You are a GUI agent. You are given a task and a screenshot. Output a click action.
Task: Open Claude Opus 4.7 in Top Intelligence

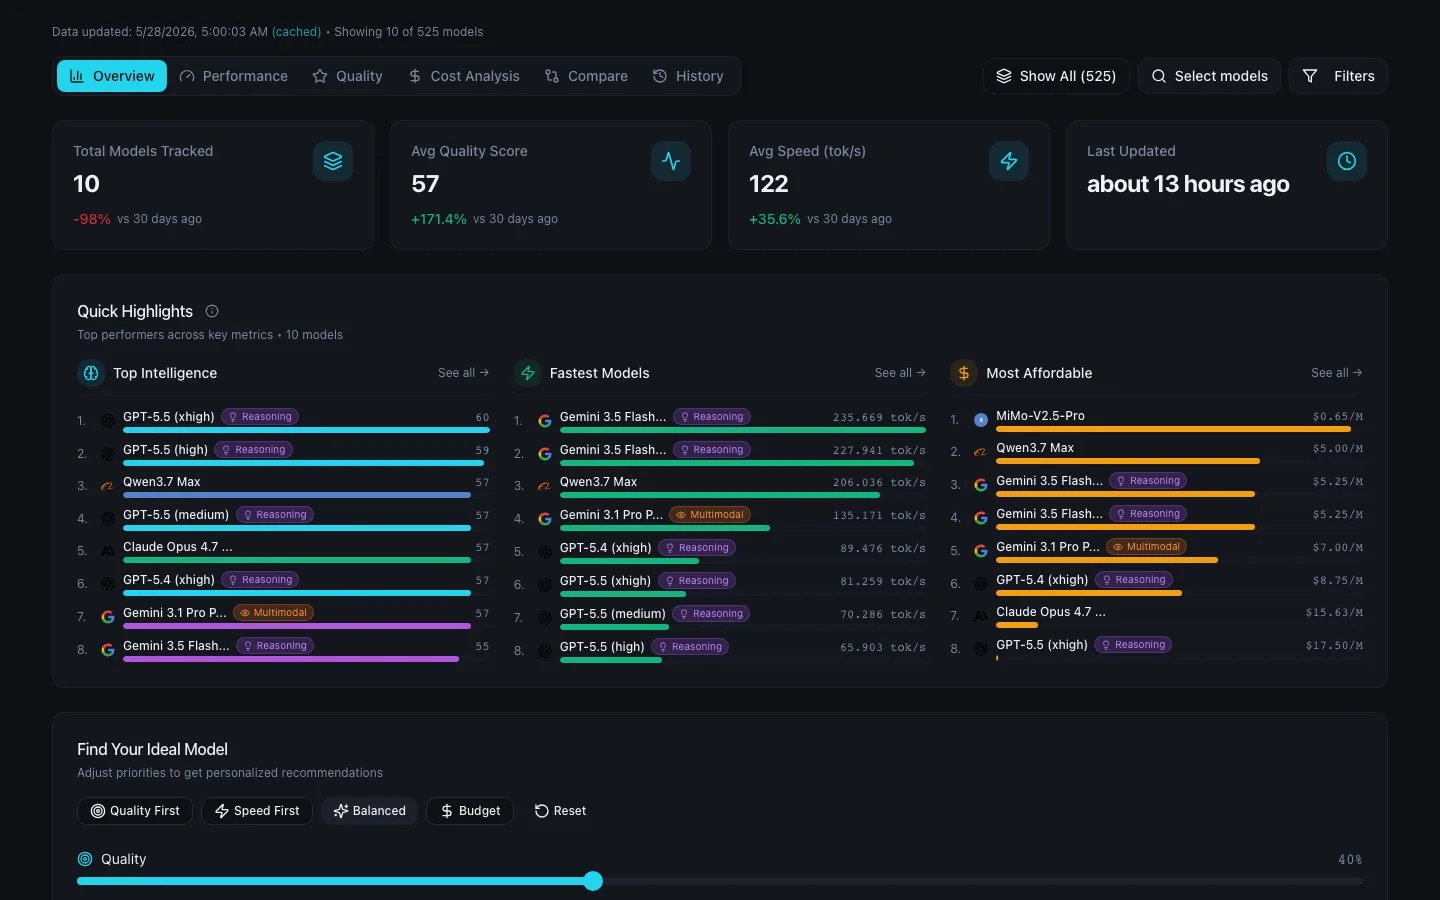point(178,547)
